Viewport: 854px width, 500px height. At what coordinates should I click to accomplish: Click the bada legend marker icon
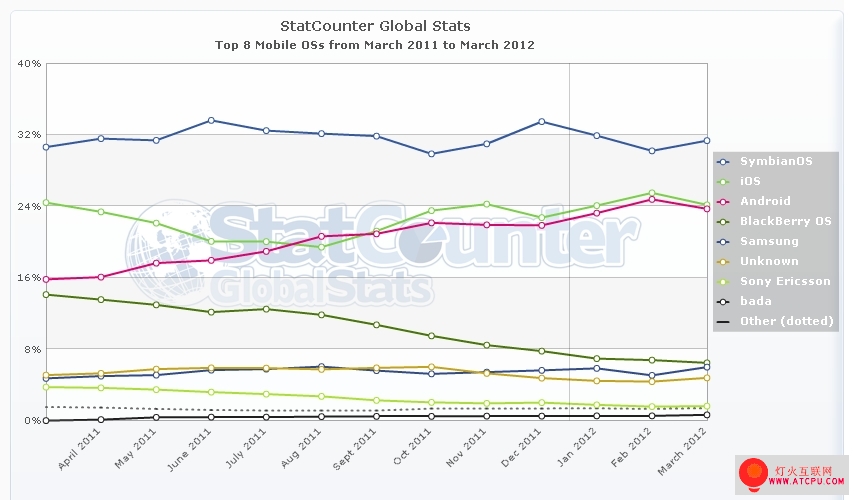coord(724,302)
